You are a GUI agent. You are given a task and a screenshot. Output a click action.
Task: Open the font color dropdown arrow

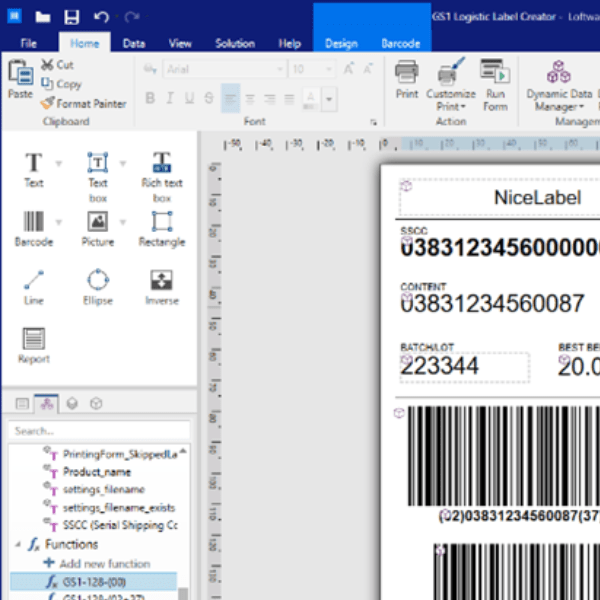coord(329,99)
